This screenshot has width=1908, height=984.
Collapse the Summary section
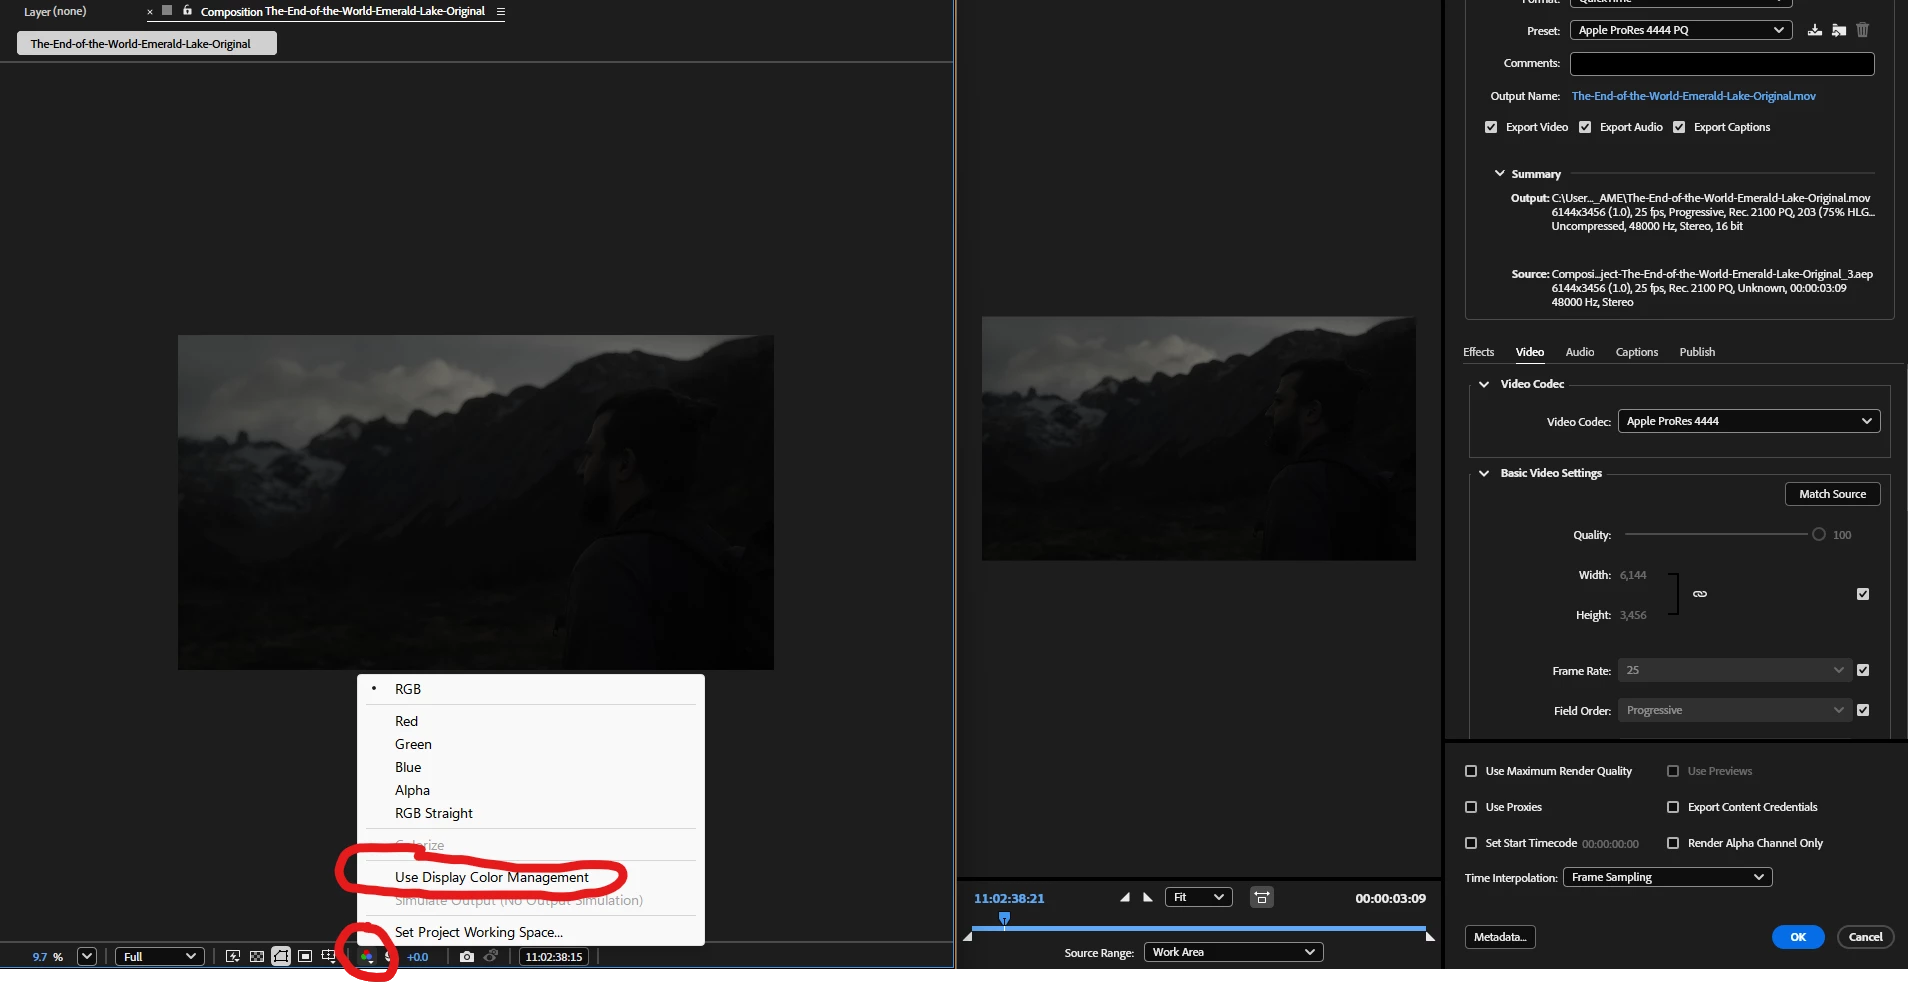coord(1499,173)
